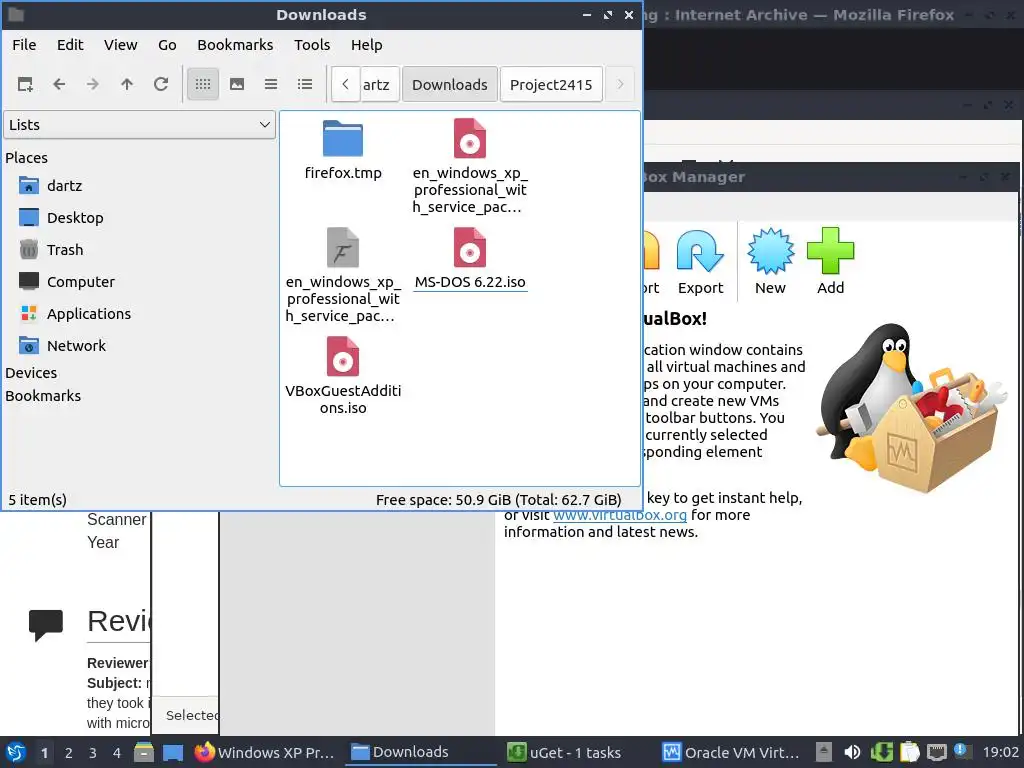Click '5 item(s)' status bar text
The image size is (1024, 768).
point(37,500)
